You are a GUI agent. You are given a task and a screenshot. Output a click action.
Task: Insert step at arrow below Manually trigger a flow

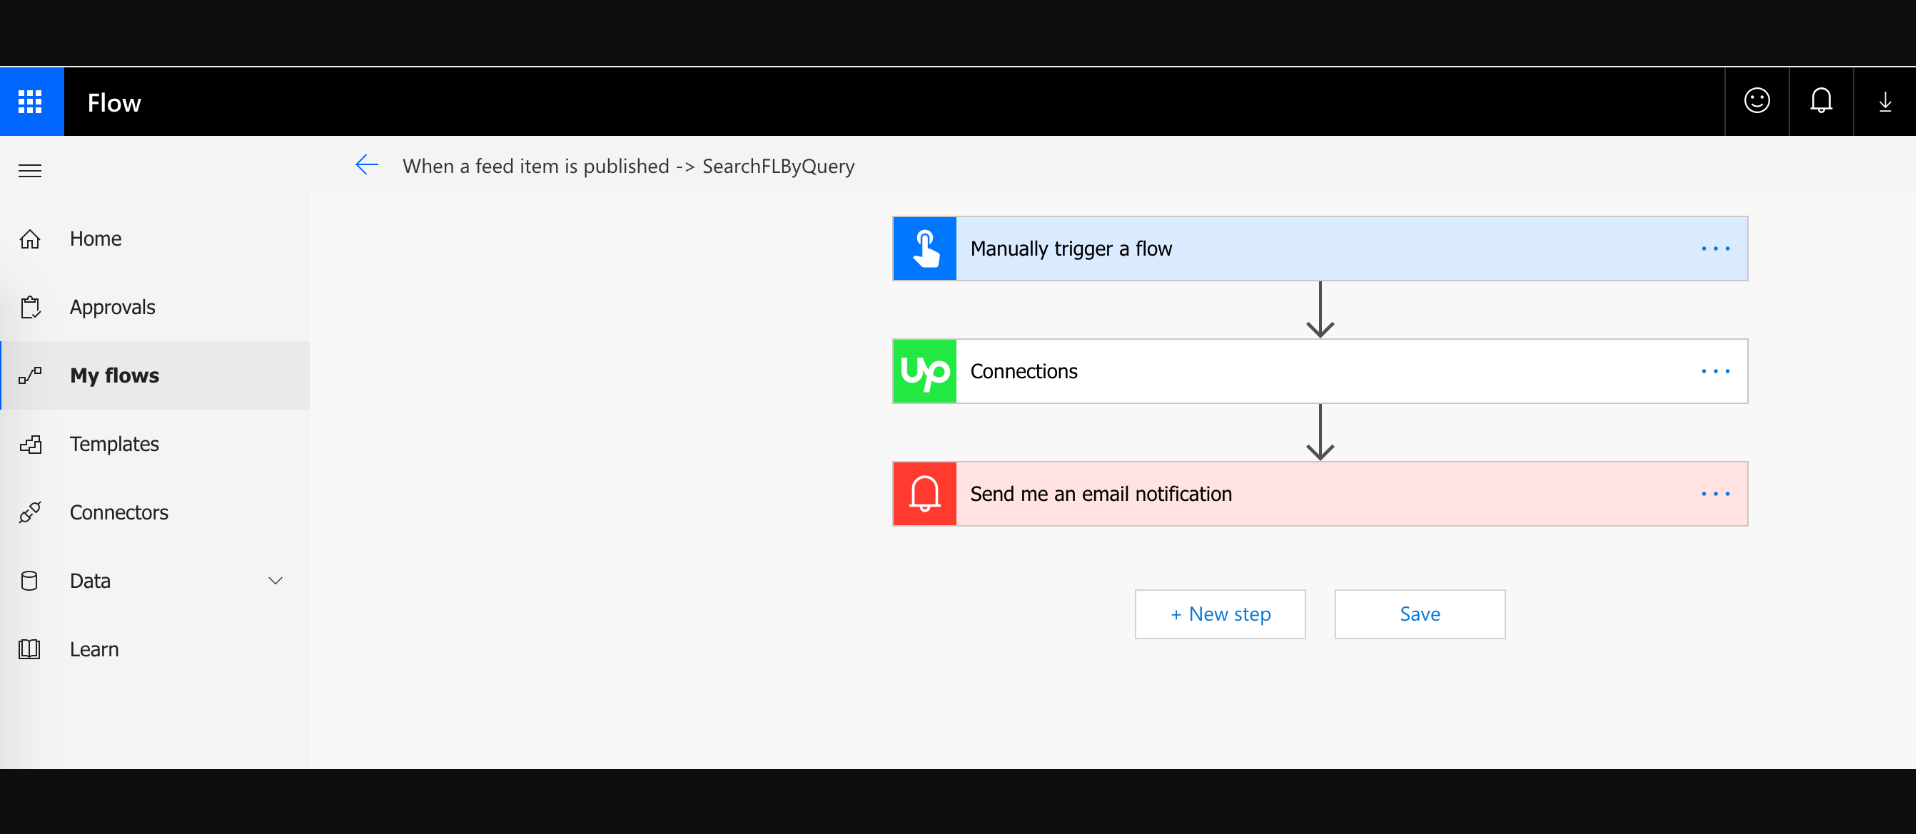pyautogui.click(x=1320, y=310)
